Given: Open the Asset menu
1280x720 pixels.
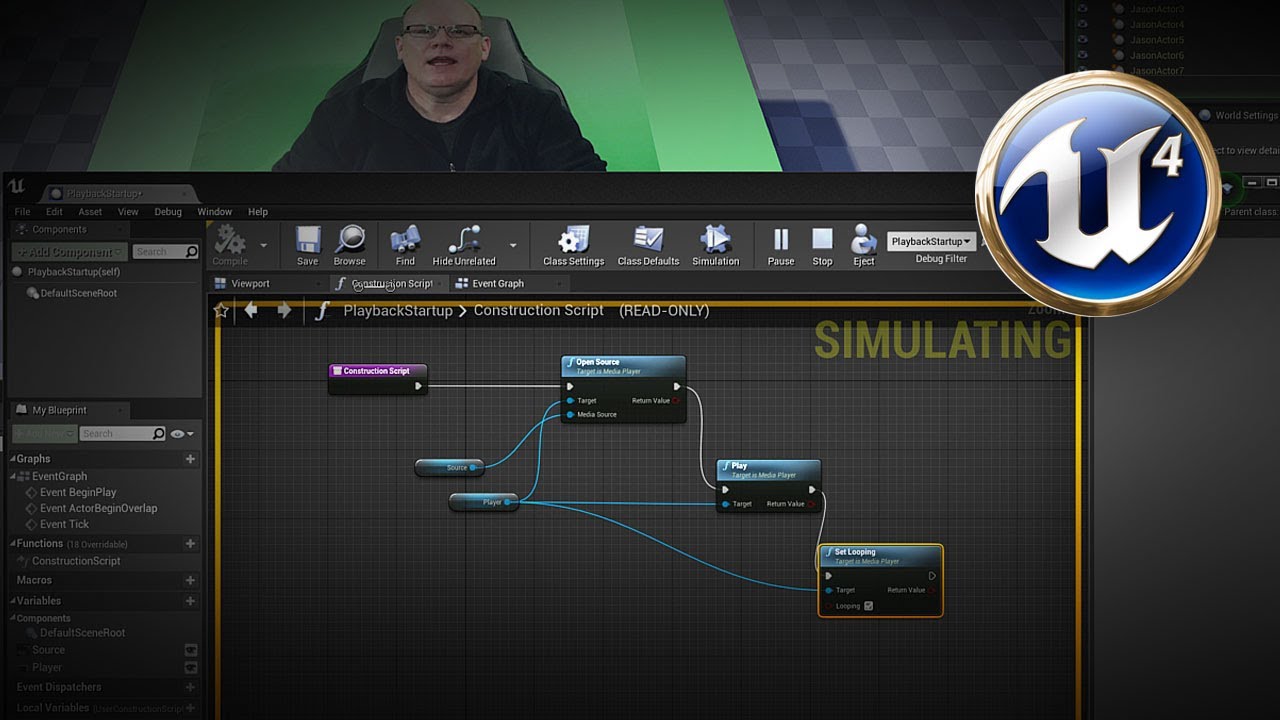Looking at the screenshot, I should tap(90, 212).
